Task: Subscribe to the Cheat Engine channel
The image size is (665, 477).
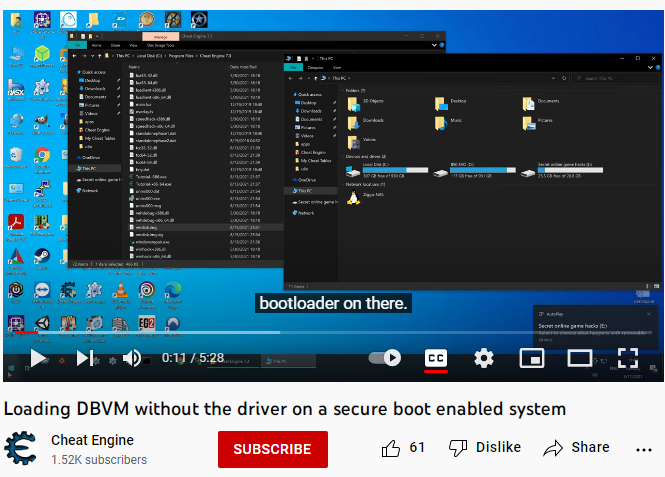Action: point(272,449)
